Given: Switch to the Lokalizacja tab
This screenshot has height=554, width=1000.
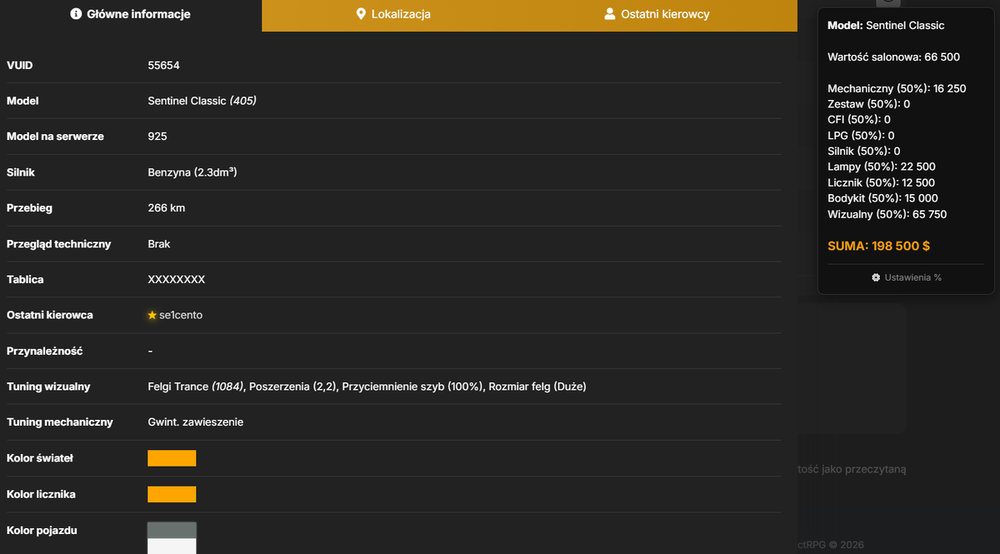Looking at the screenshot, I should tap(393, 15).
